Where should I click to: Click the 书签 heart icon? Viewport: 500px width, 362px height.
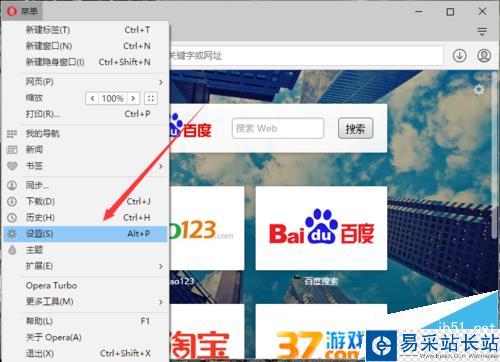12,166
